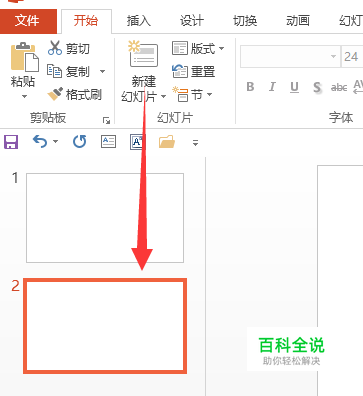Select the 格式刷 (Format Painter) tool
This screenshot has height=396, width=363.
(75, 95)
